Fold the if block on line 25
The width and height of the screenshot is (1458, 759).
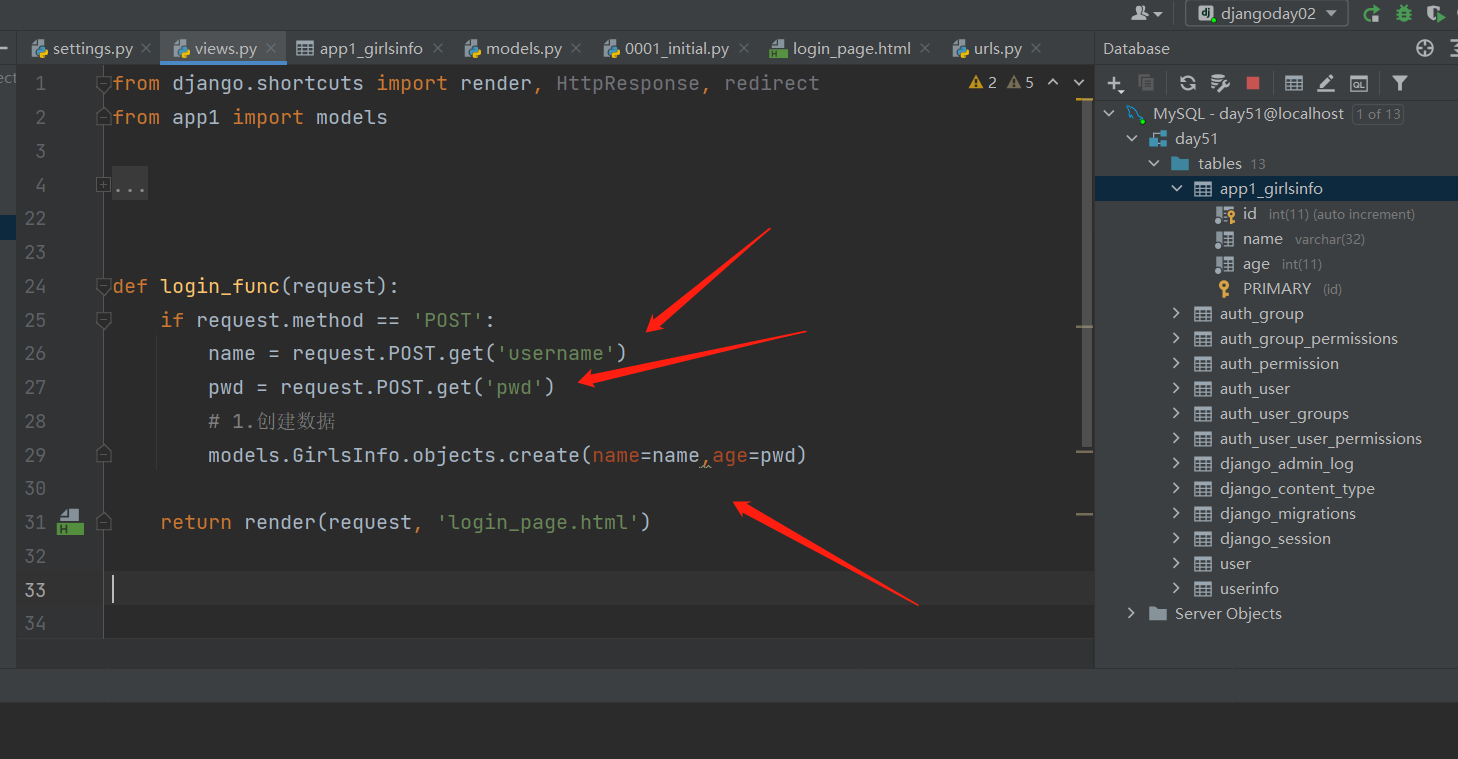pos(103,320)
